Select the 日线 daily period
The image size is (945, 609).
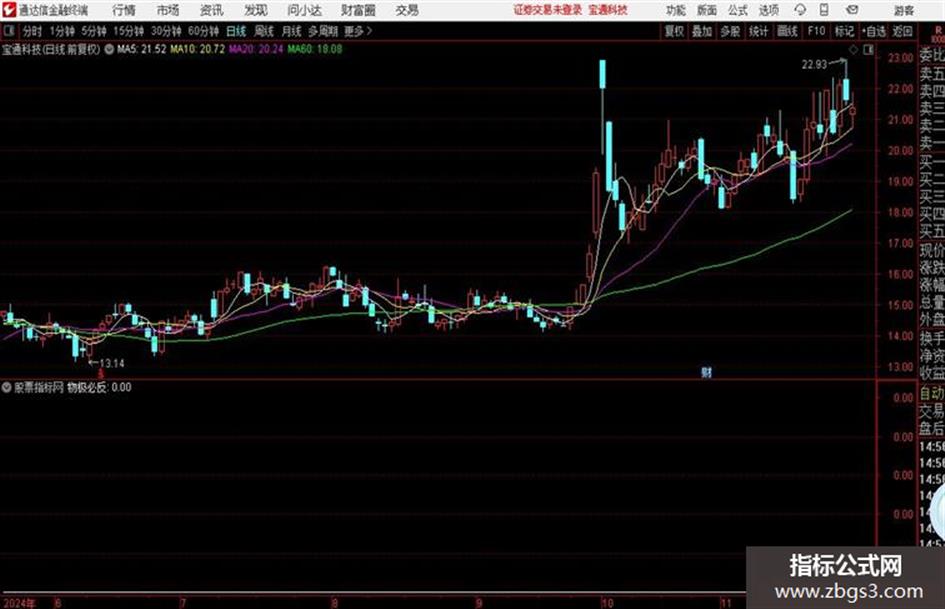236,31
